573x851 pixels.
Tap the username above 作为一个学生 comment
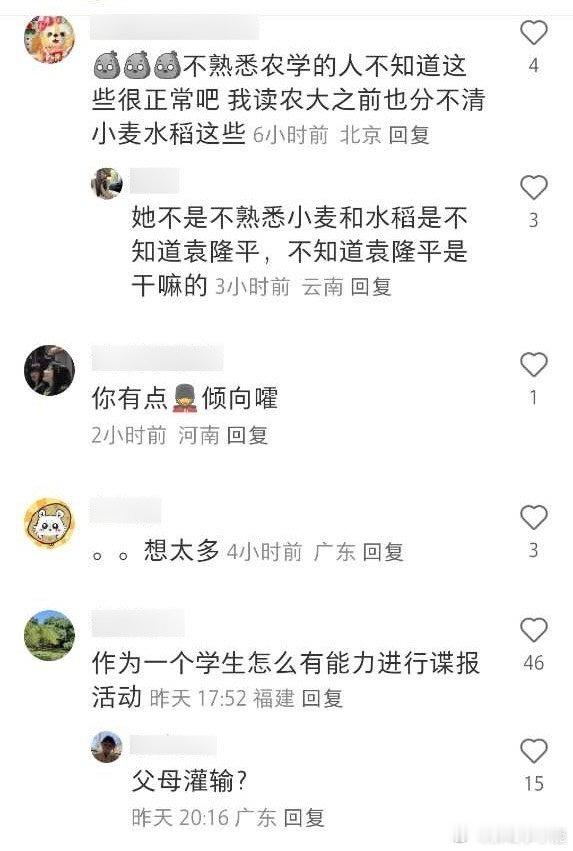pyautogui.click(x=138, y=623)
